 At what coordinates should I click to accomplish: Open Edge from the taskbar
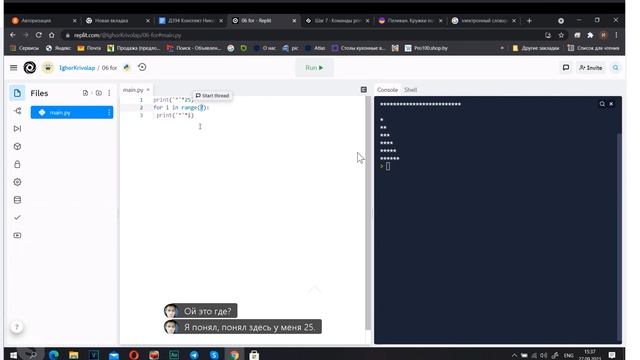(x=53, y=355)
